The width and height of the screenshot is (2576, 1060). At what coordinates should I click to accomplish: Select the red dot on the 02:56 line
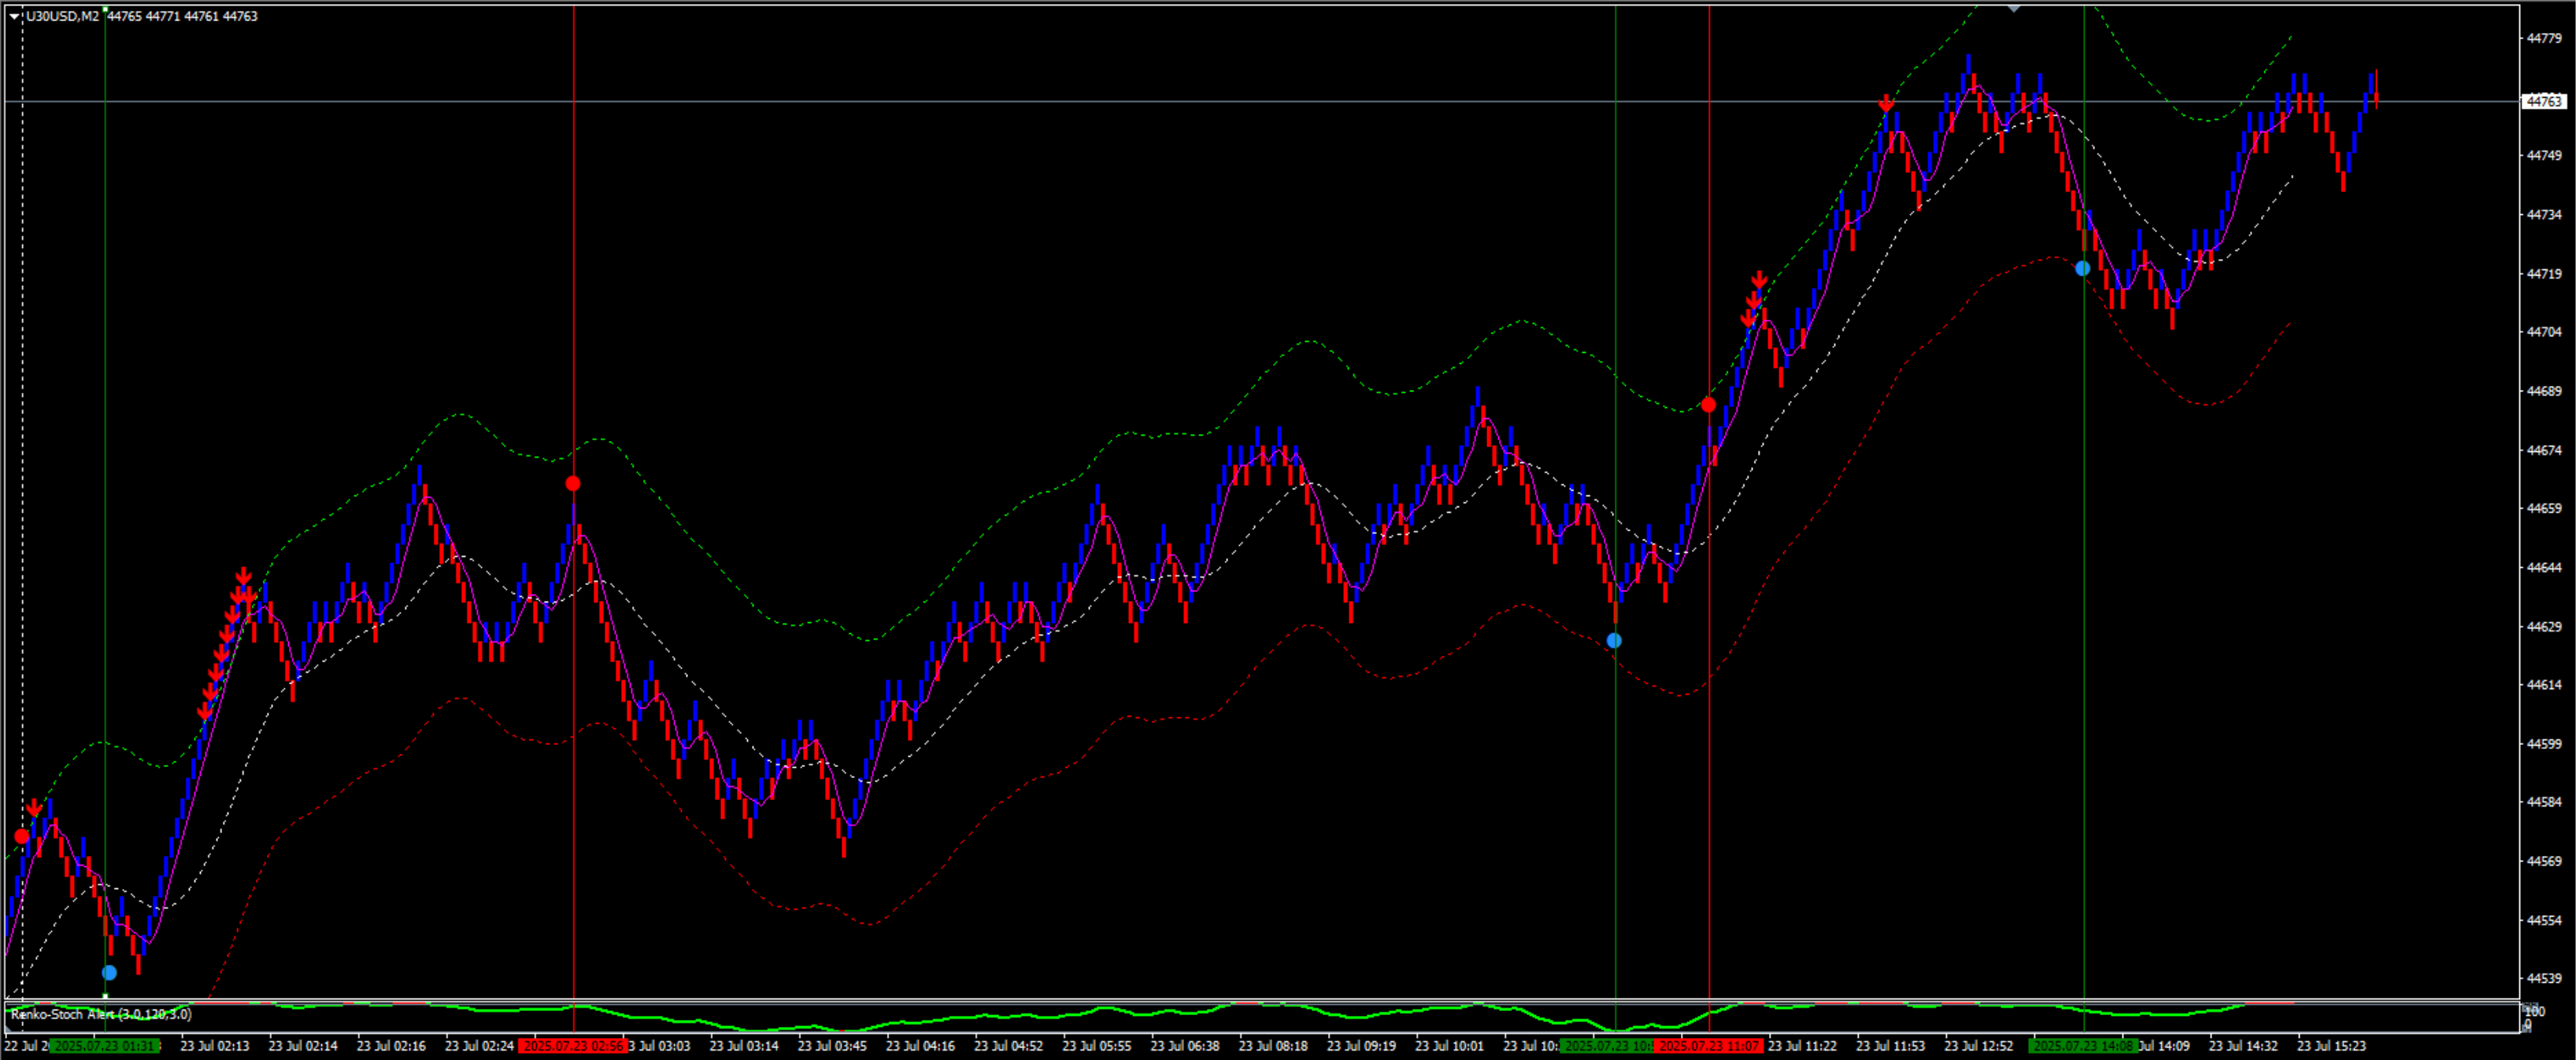pos(573,484)
